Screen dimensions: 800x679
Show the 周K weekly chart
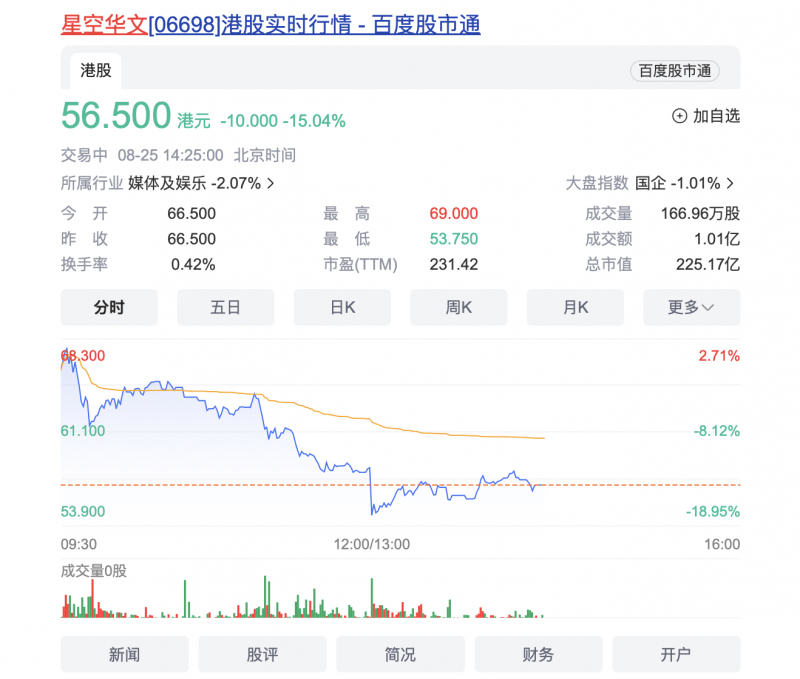458,308
